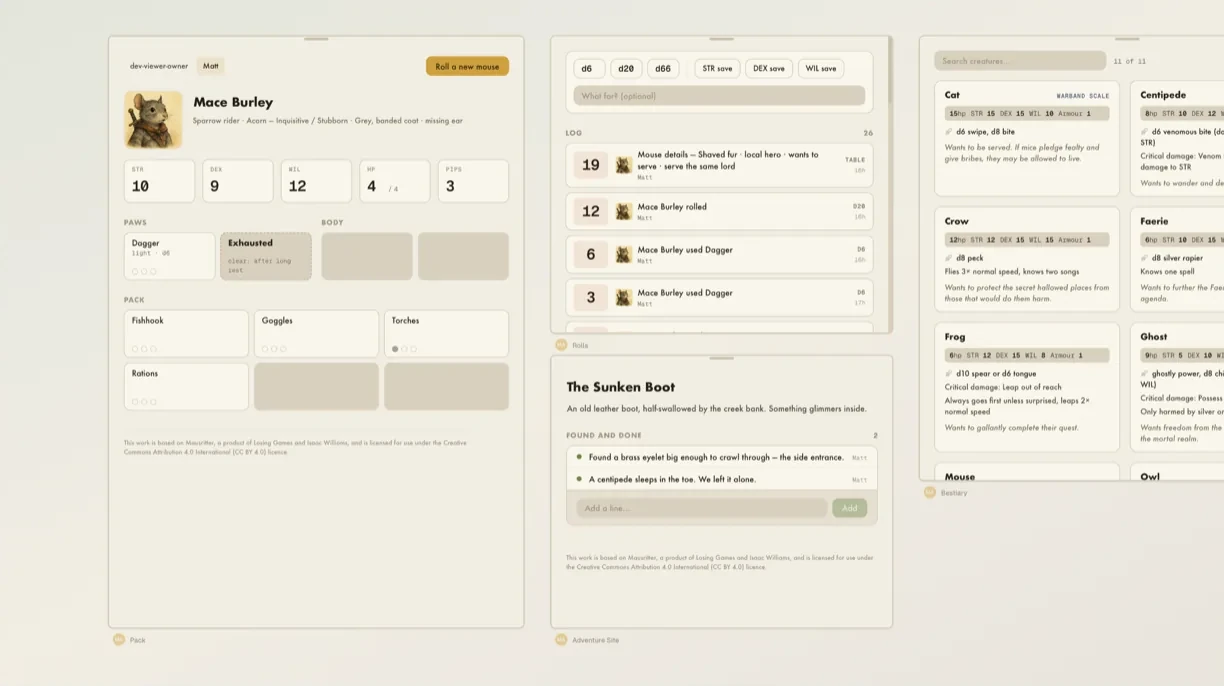Click mouse avatar in the 6 log entry
This screenshot has height=686, width=1224.
[x=623, y=255]
